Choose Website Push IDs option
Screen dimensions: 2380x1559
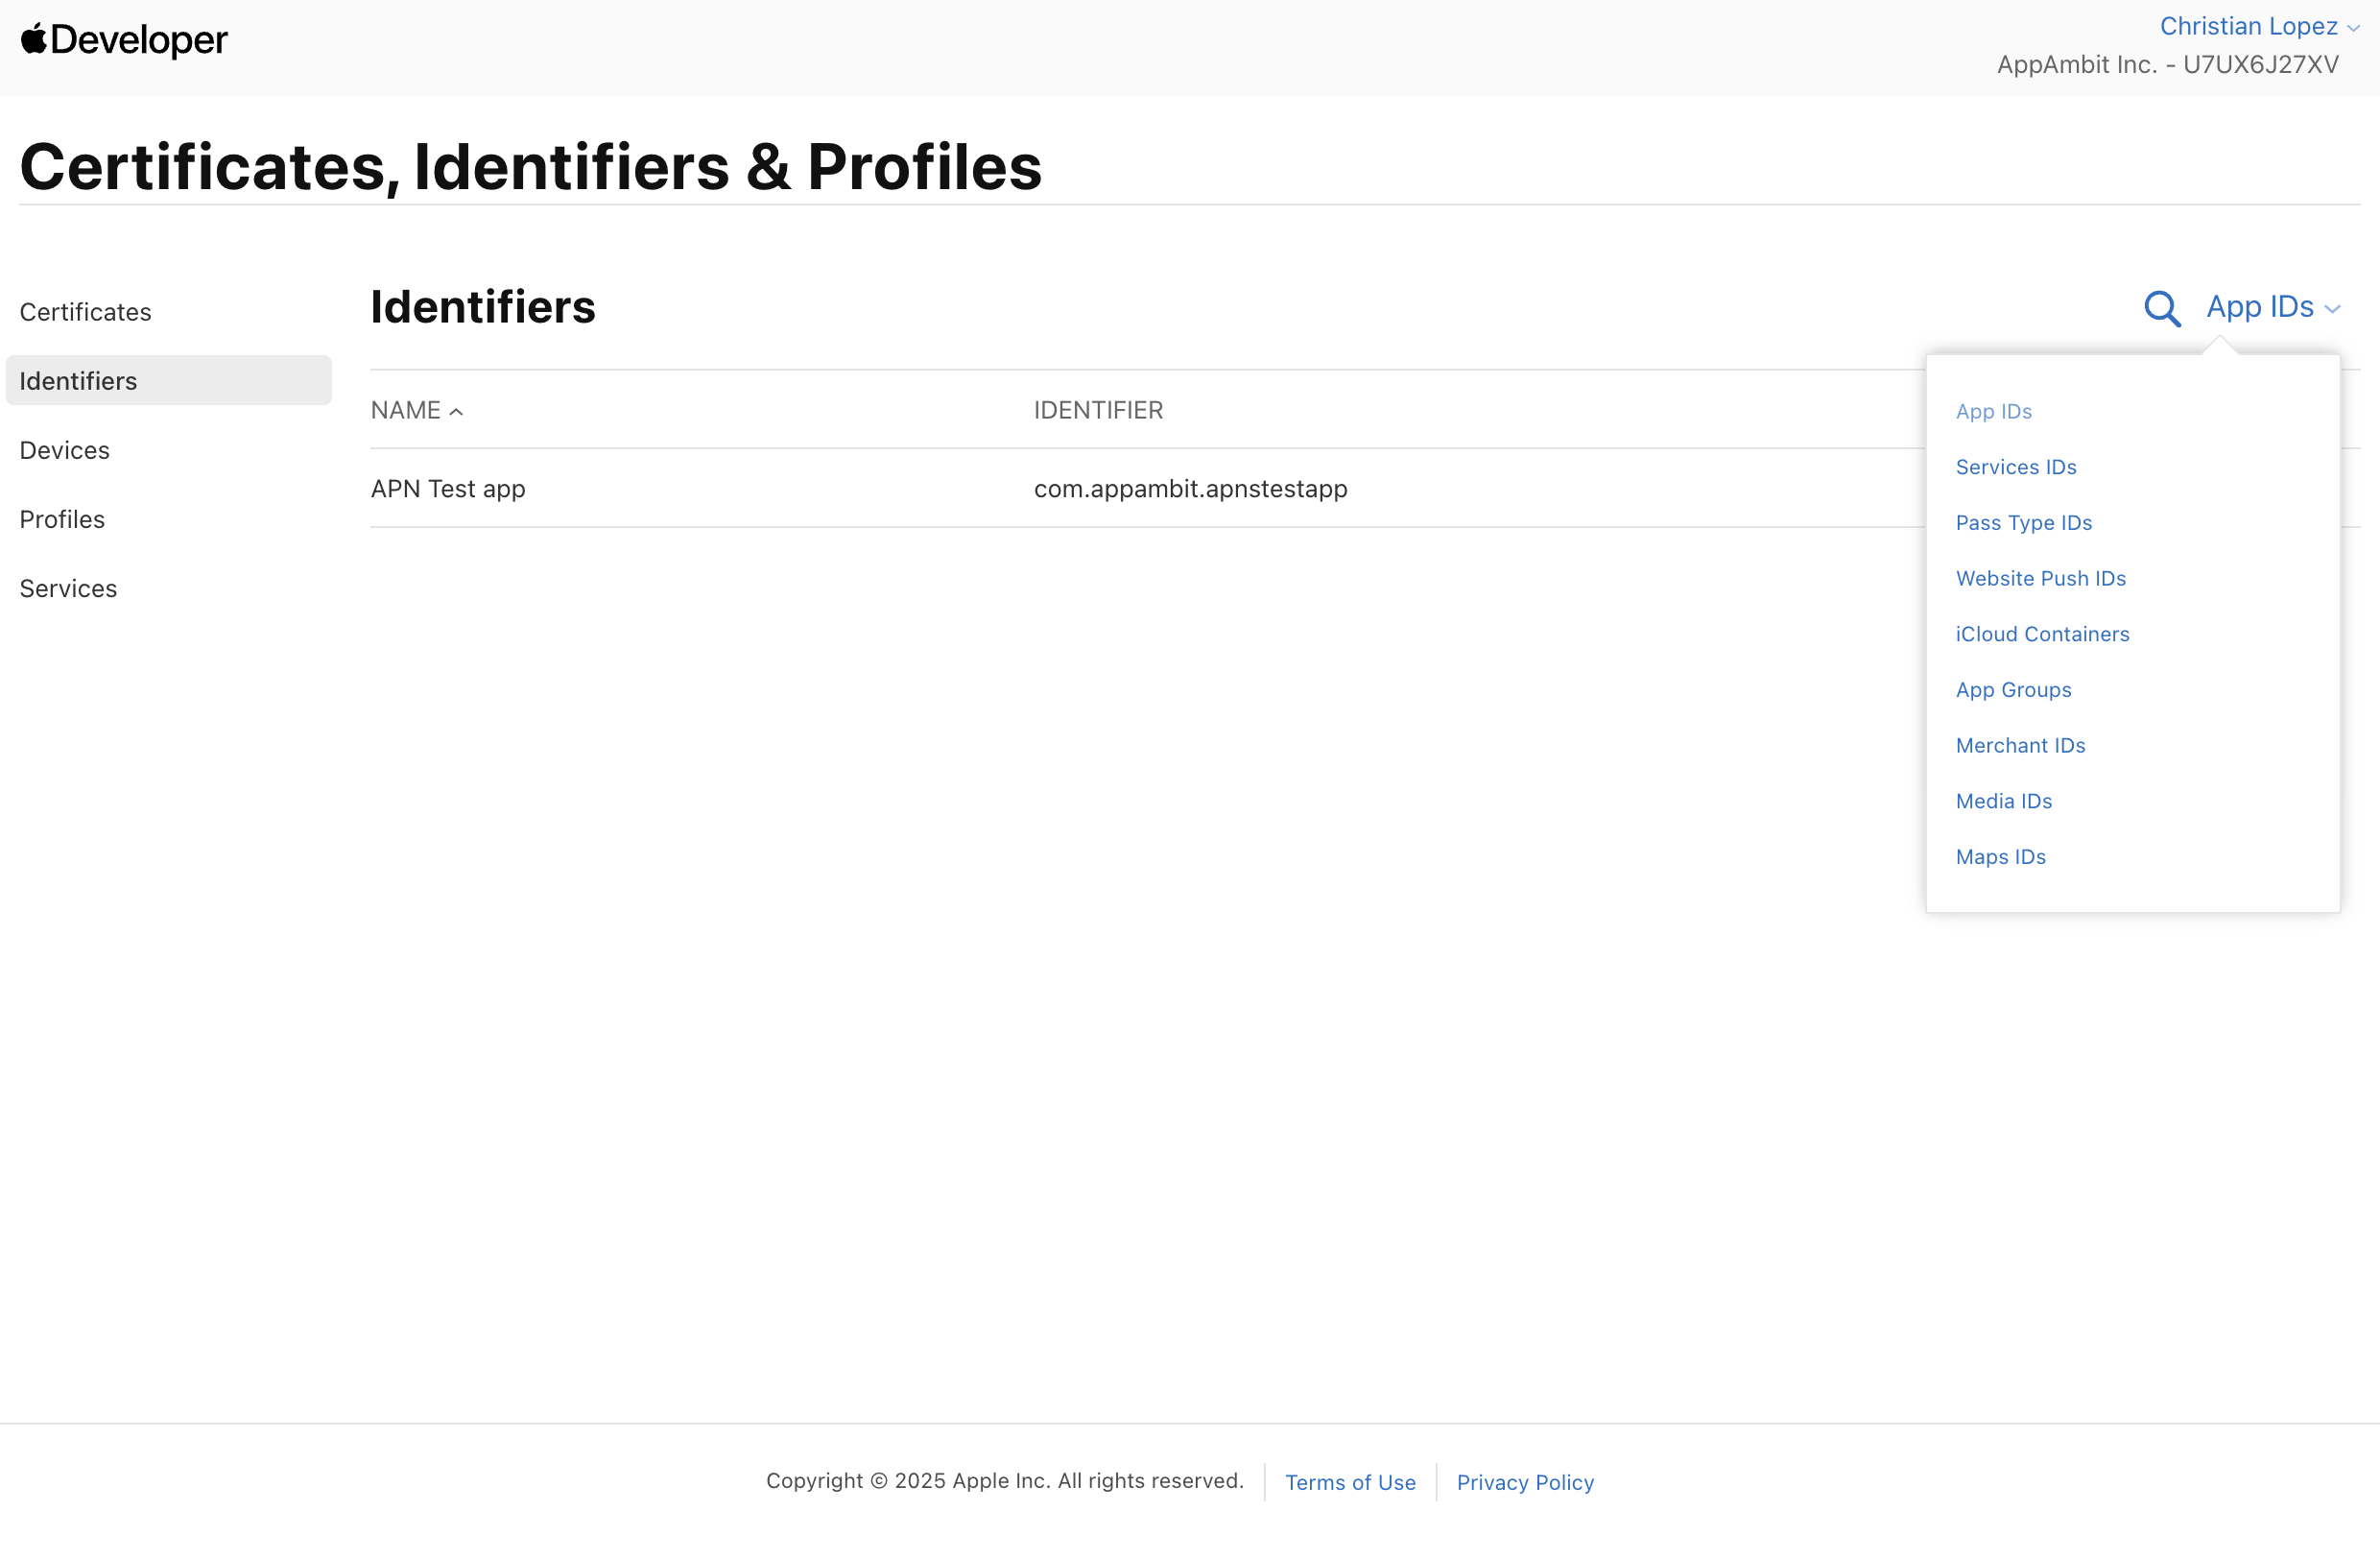click(x=2040, y=578)
